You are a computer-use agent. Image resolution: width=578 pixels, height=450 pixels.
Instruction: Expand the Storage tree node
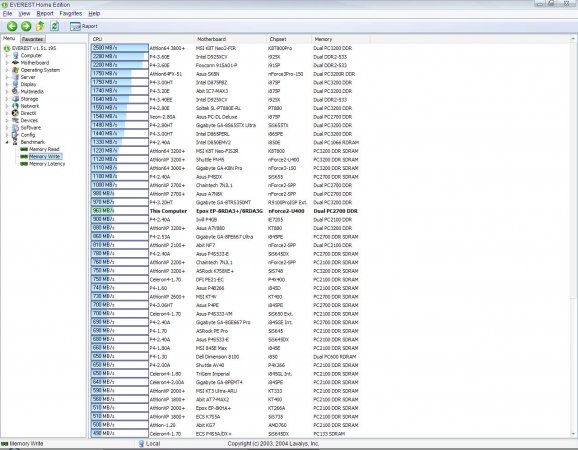[7, 99]
